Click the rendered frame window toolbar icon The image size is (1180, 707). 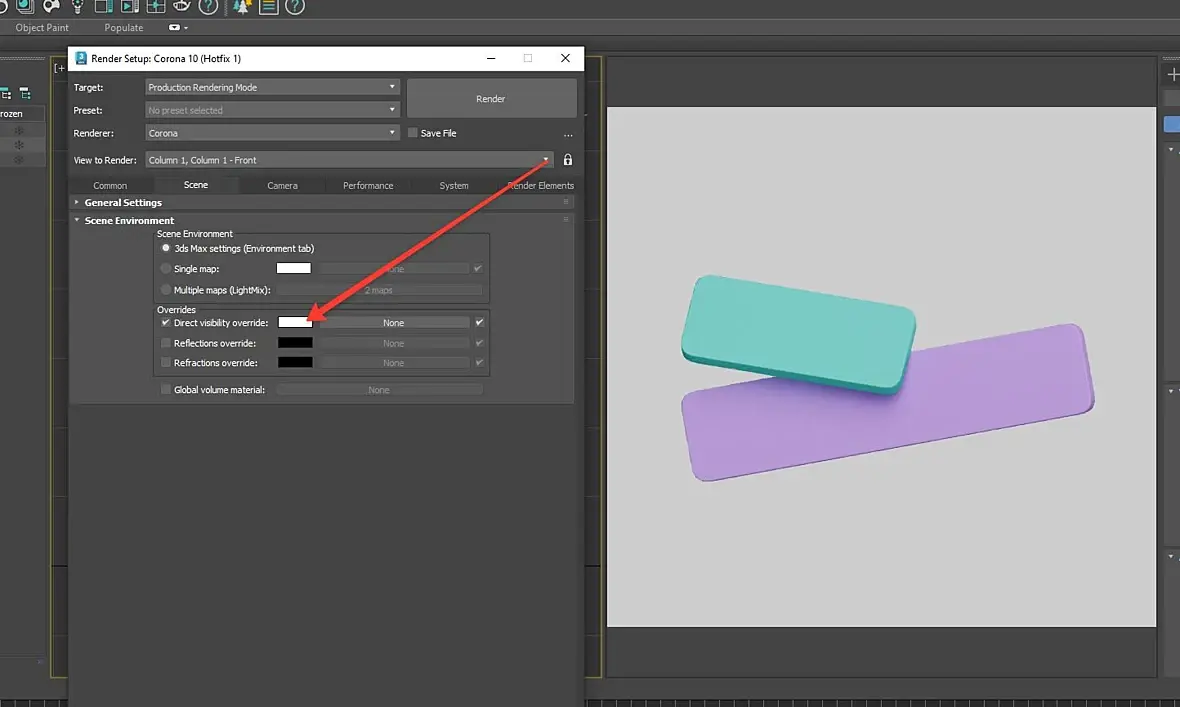(130, 6)
